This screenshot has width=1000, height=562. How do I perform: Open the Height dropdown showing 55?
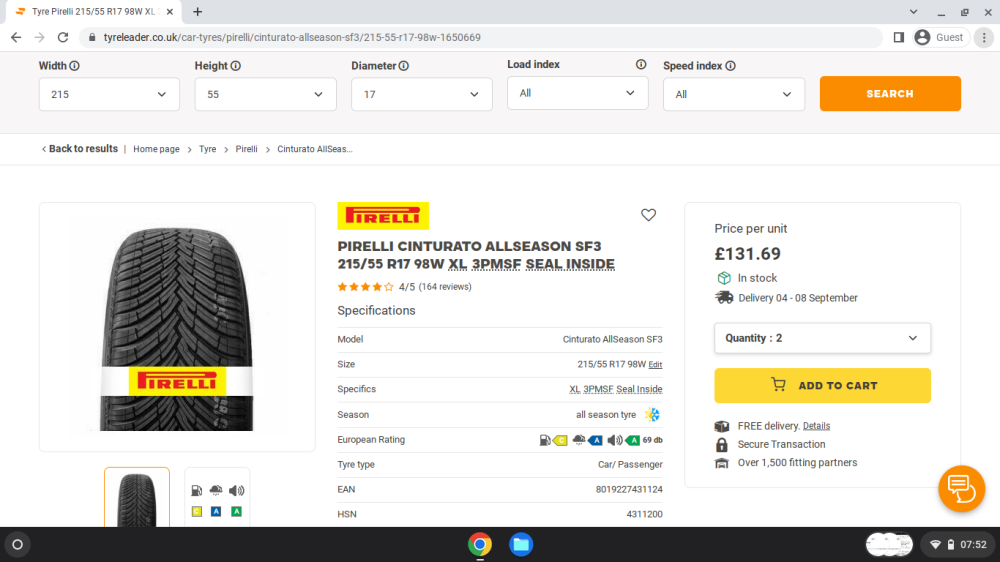point(265,94)
